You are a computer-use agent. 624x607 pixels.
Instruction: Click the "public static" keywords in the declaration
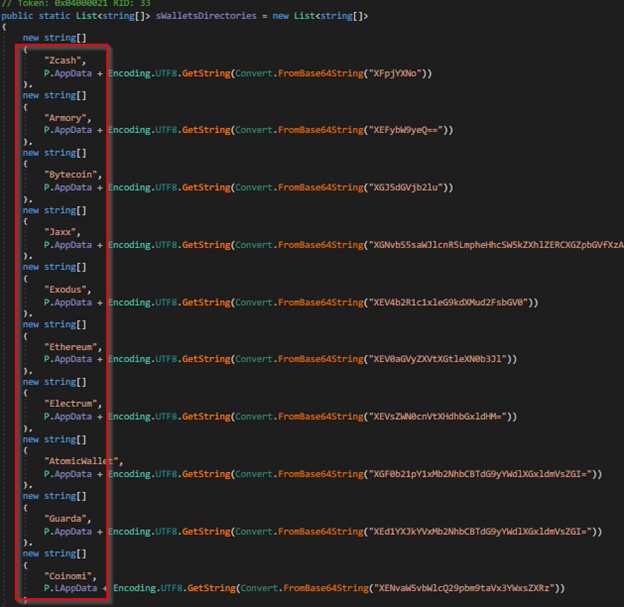pos(36,16)
